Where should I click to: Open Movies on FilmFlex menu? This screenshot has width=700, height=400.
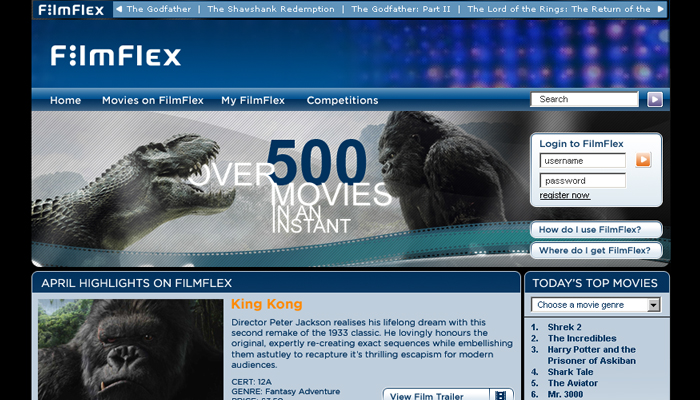coord(153,100)
